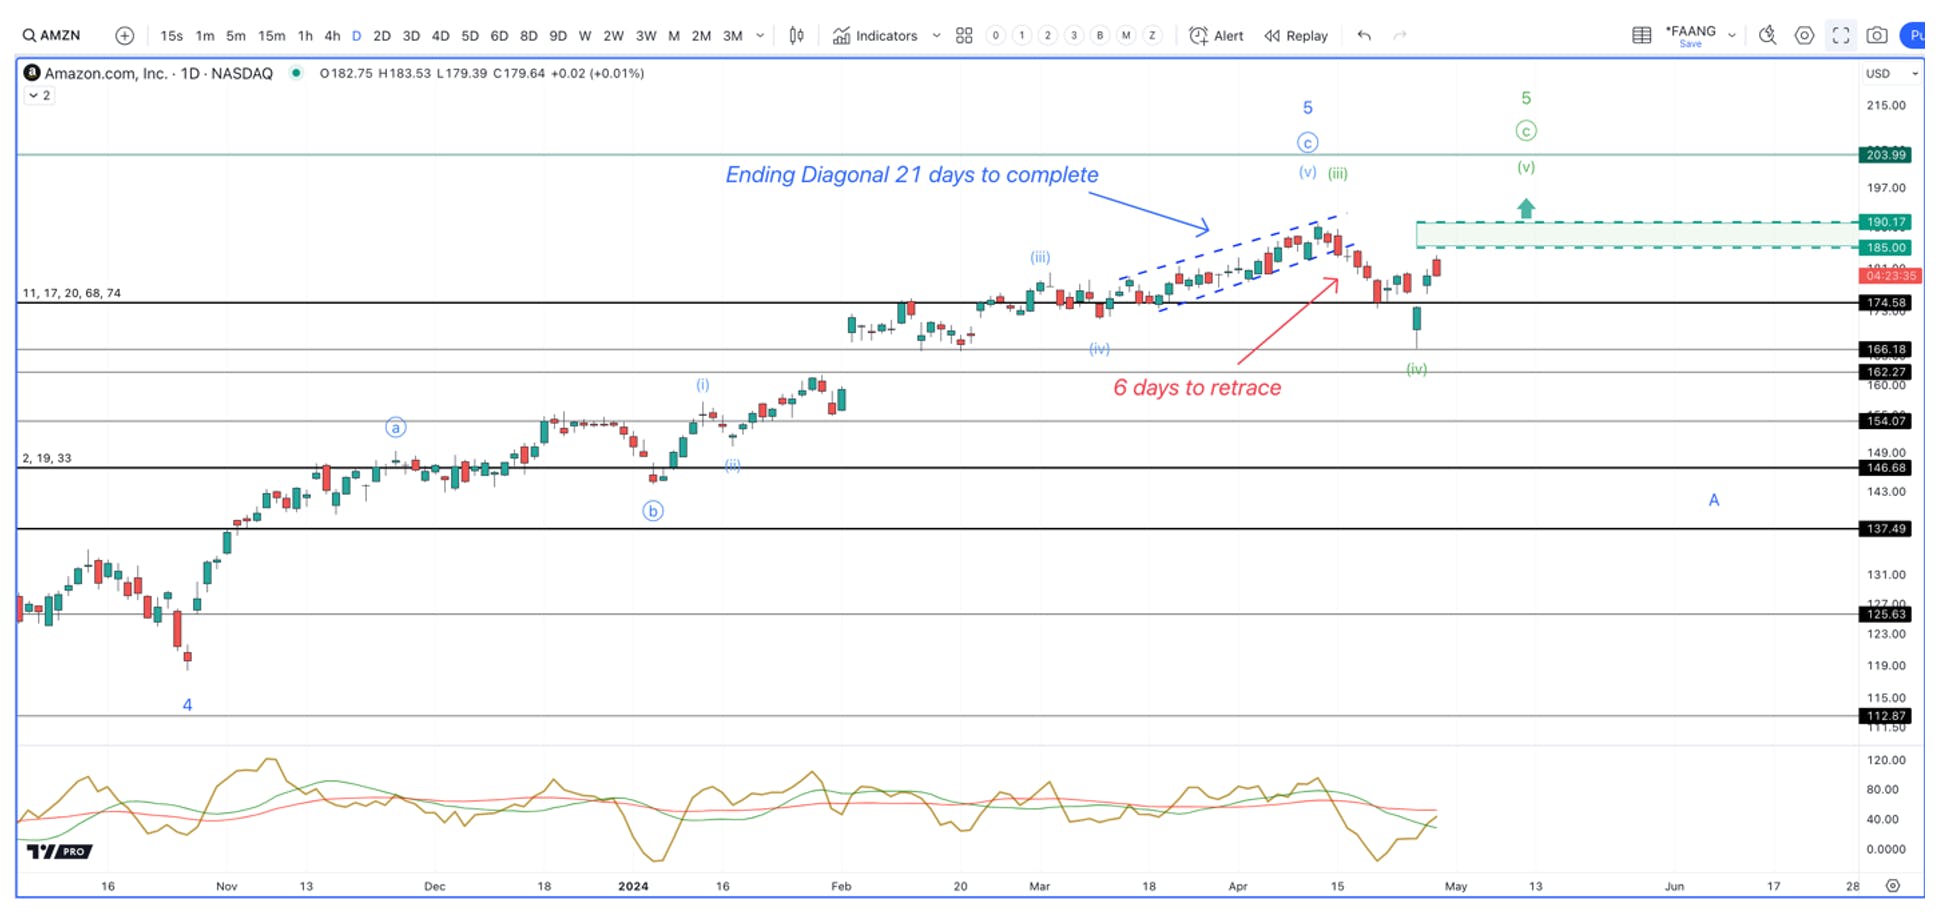Click the 185.00 green price label
This screenshot has height=916, width=1942.
1885,247
